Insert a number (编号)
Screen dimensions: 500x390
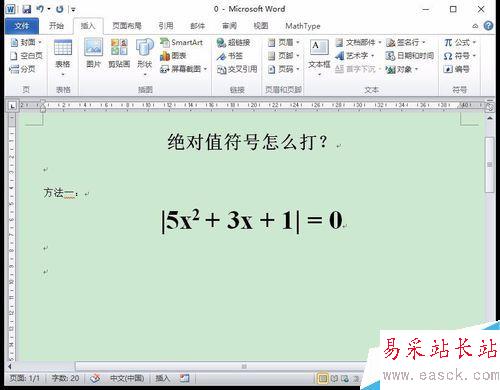(x=457, y=69)
